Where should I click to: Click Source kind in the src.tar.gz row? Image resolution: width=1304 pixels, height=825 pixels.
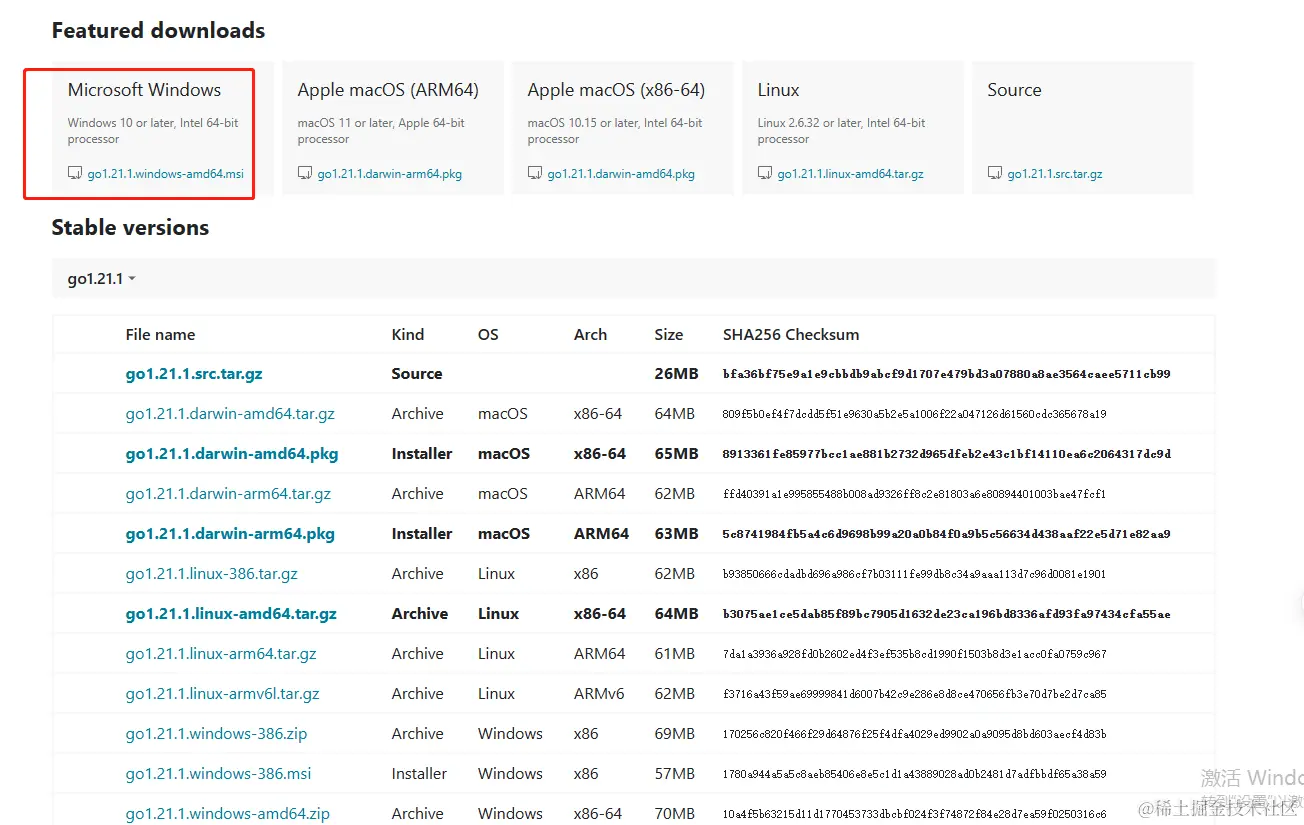pyautogui.click(x=417, y=374)
